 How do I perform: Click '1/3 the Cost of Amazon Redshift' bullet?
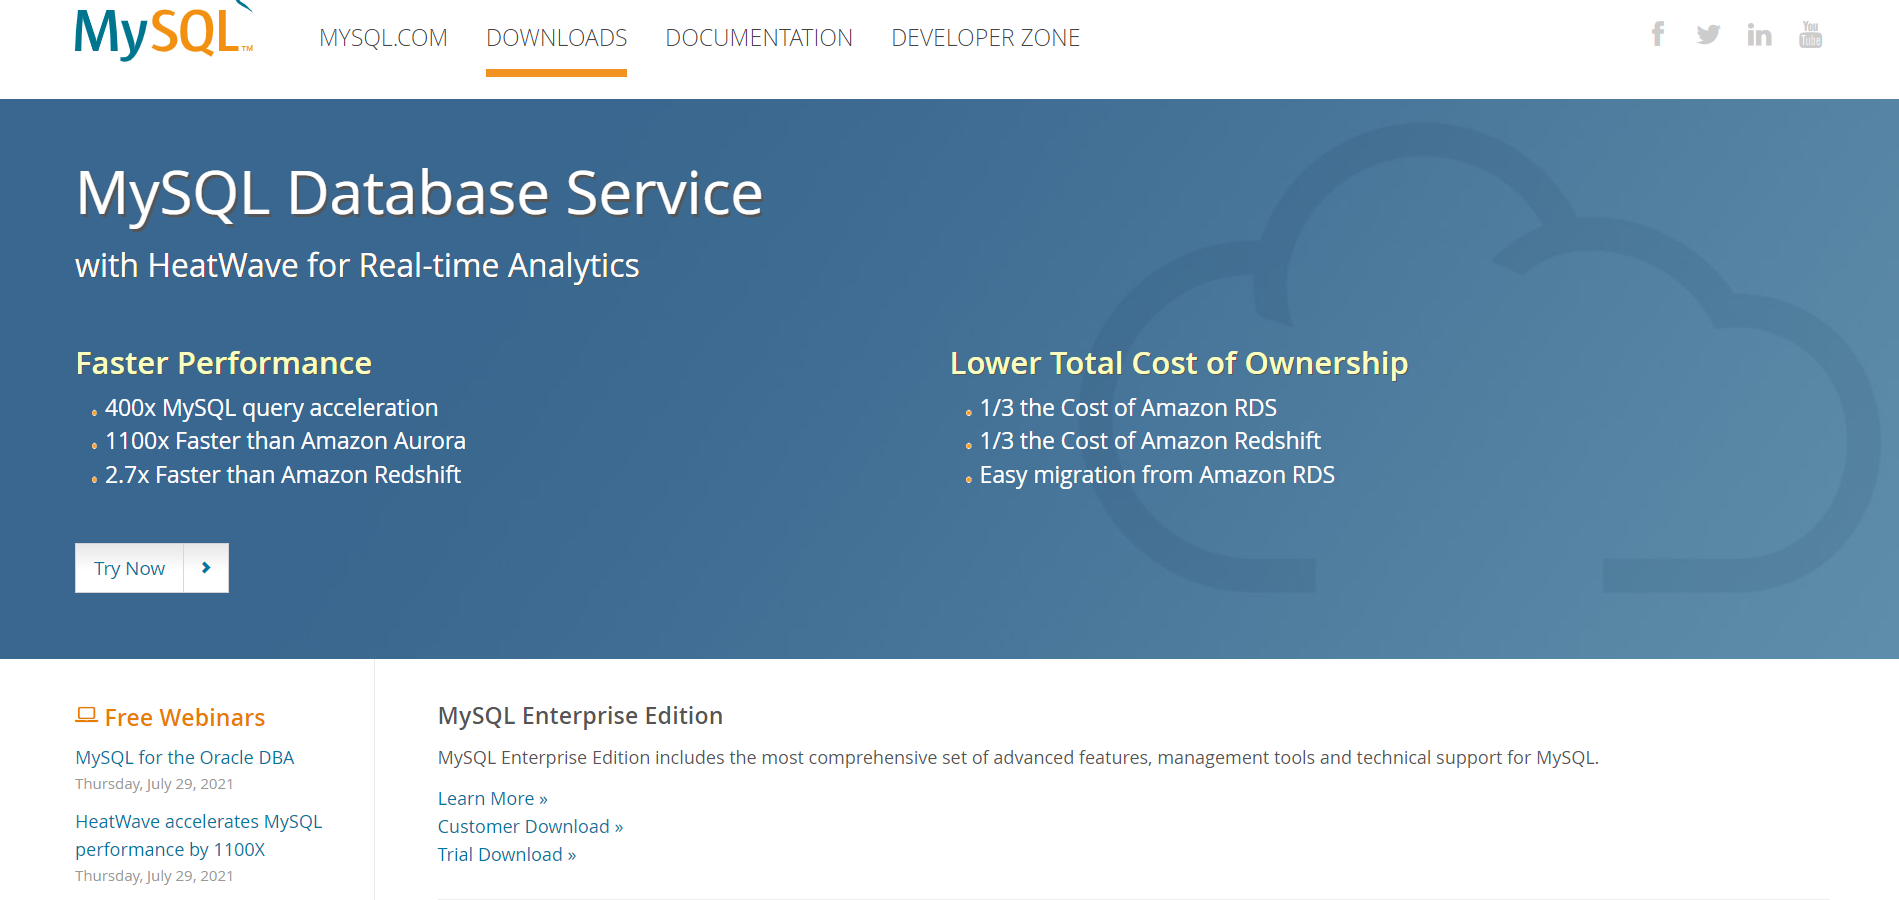tap(1150, 441)
